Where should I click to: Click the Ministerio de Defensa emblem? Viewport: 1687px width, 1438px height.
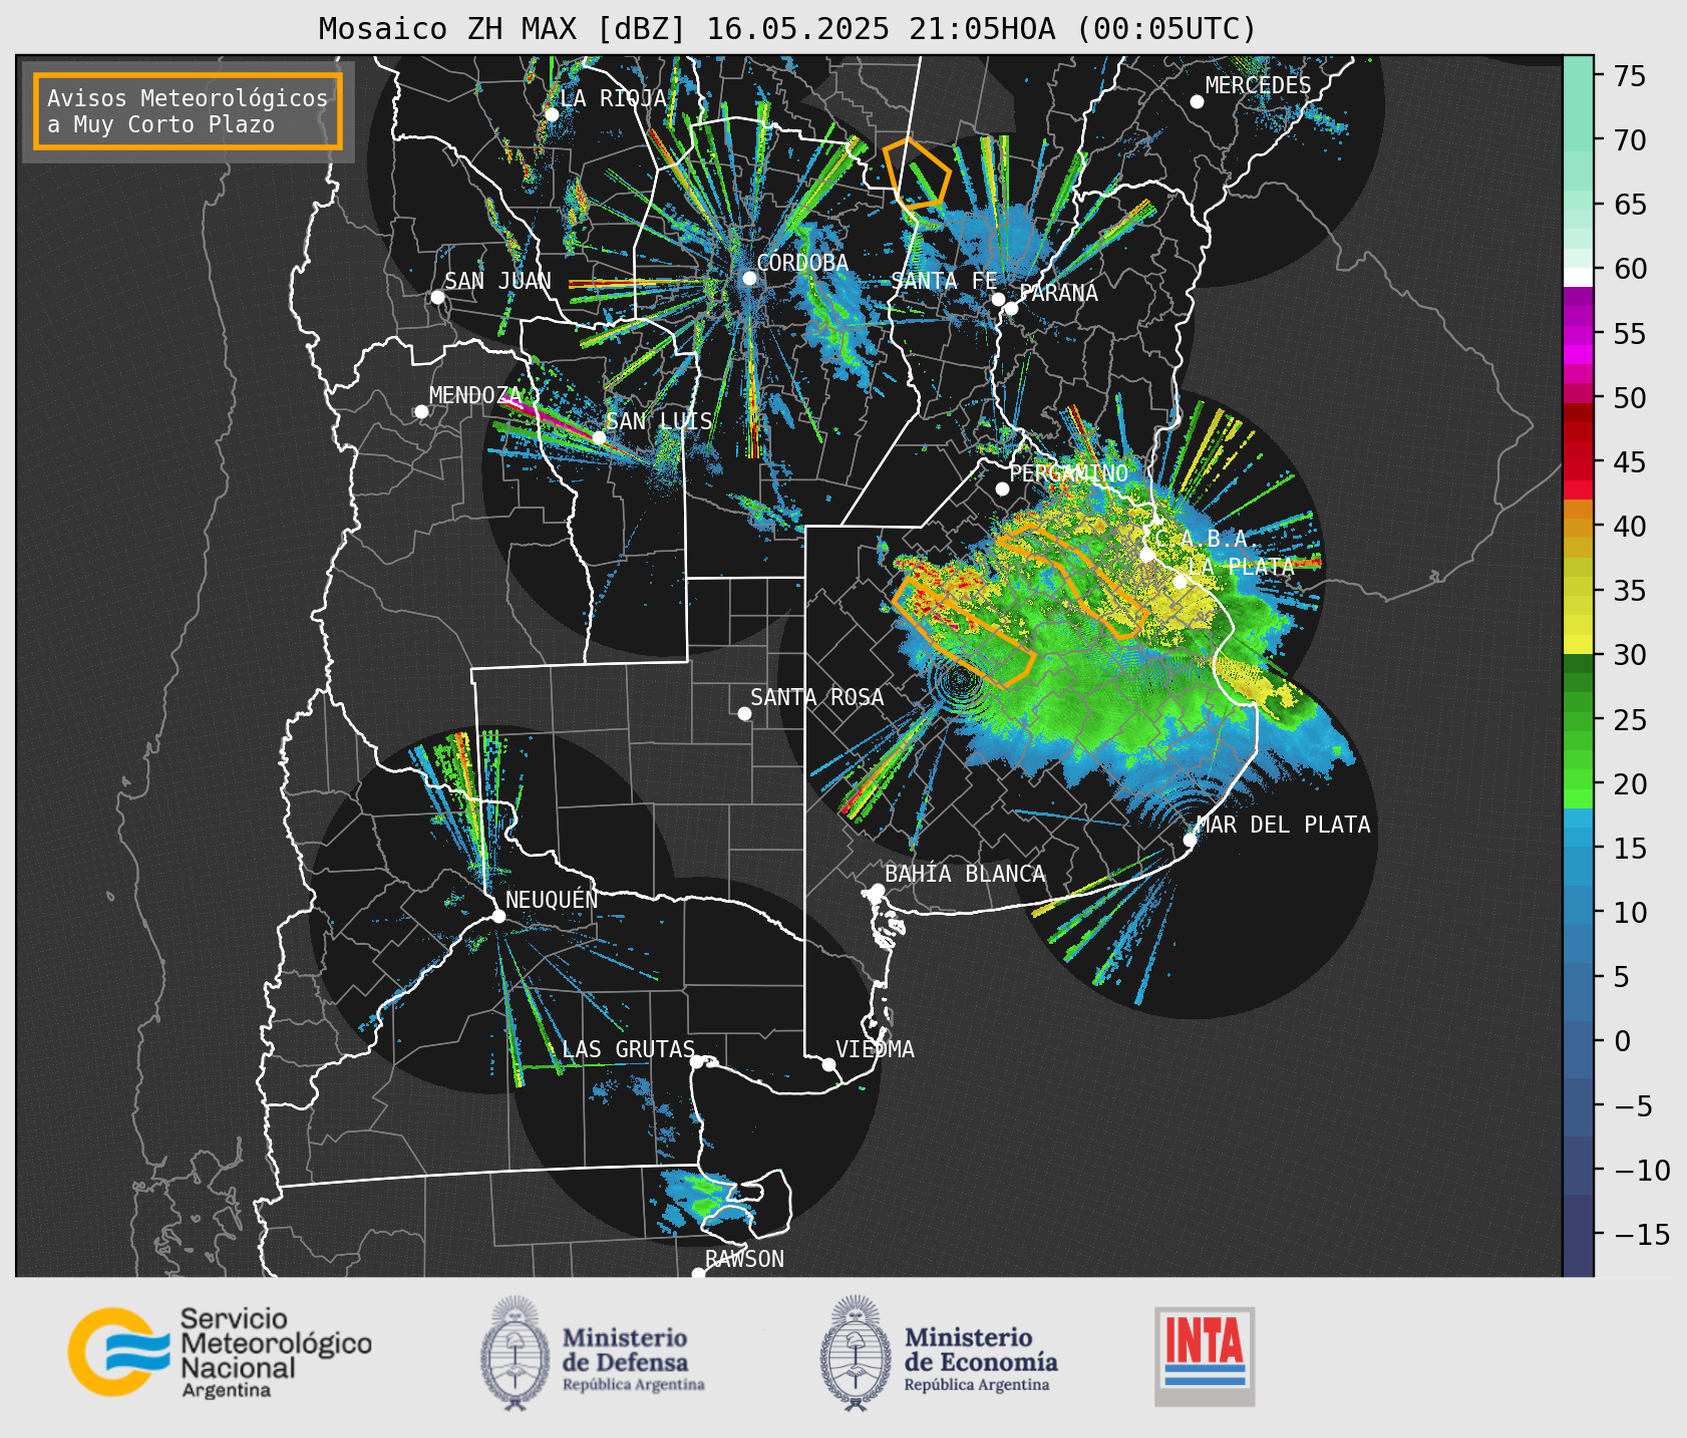(x=515, y=1353)
